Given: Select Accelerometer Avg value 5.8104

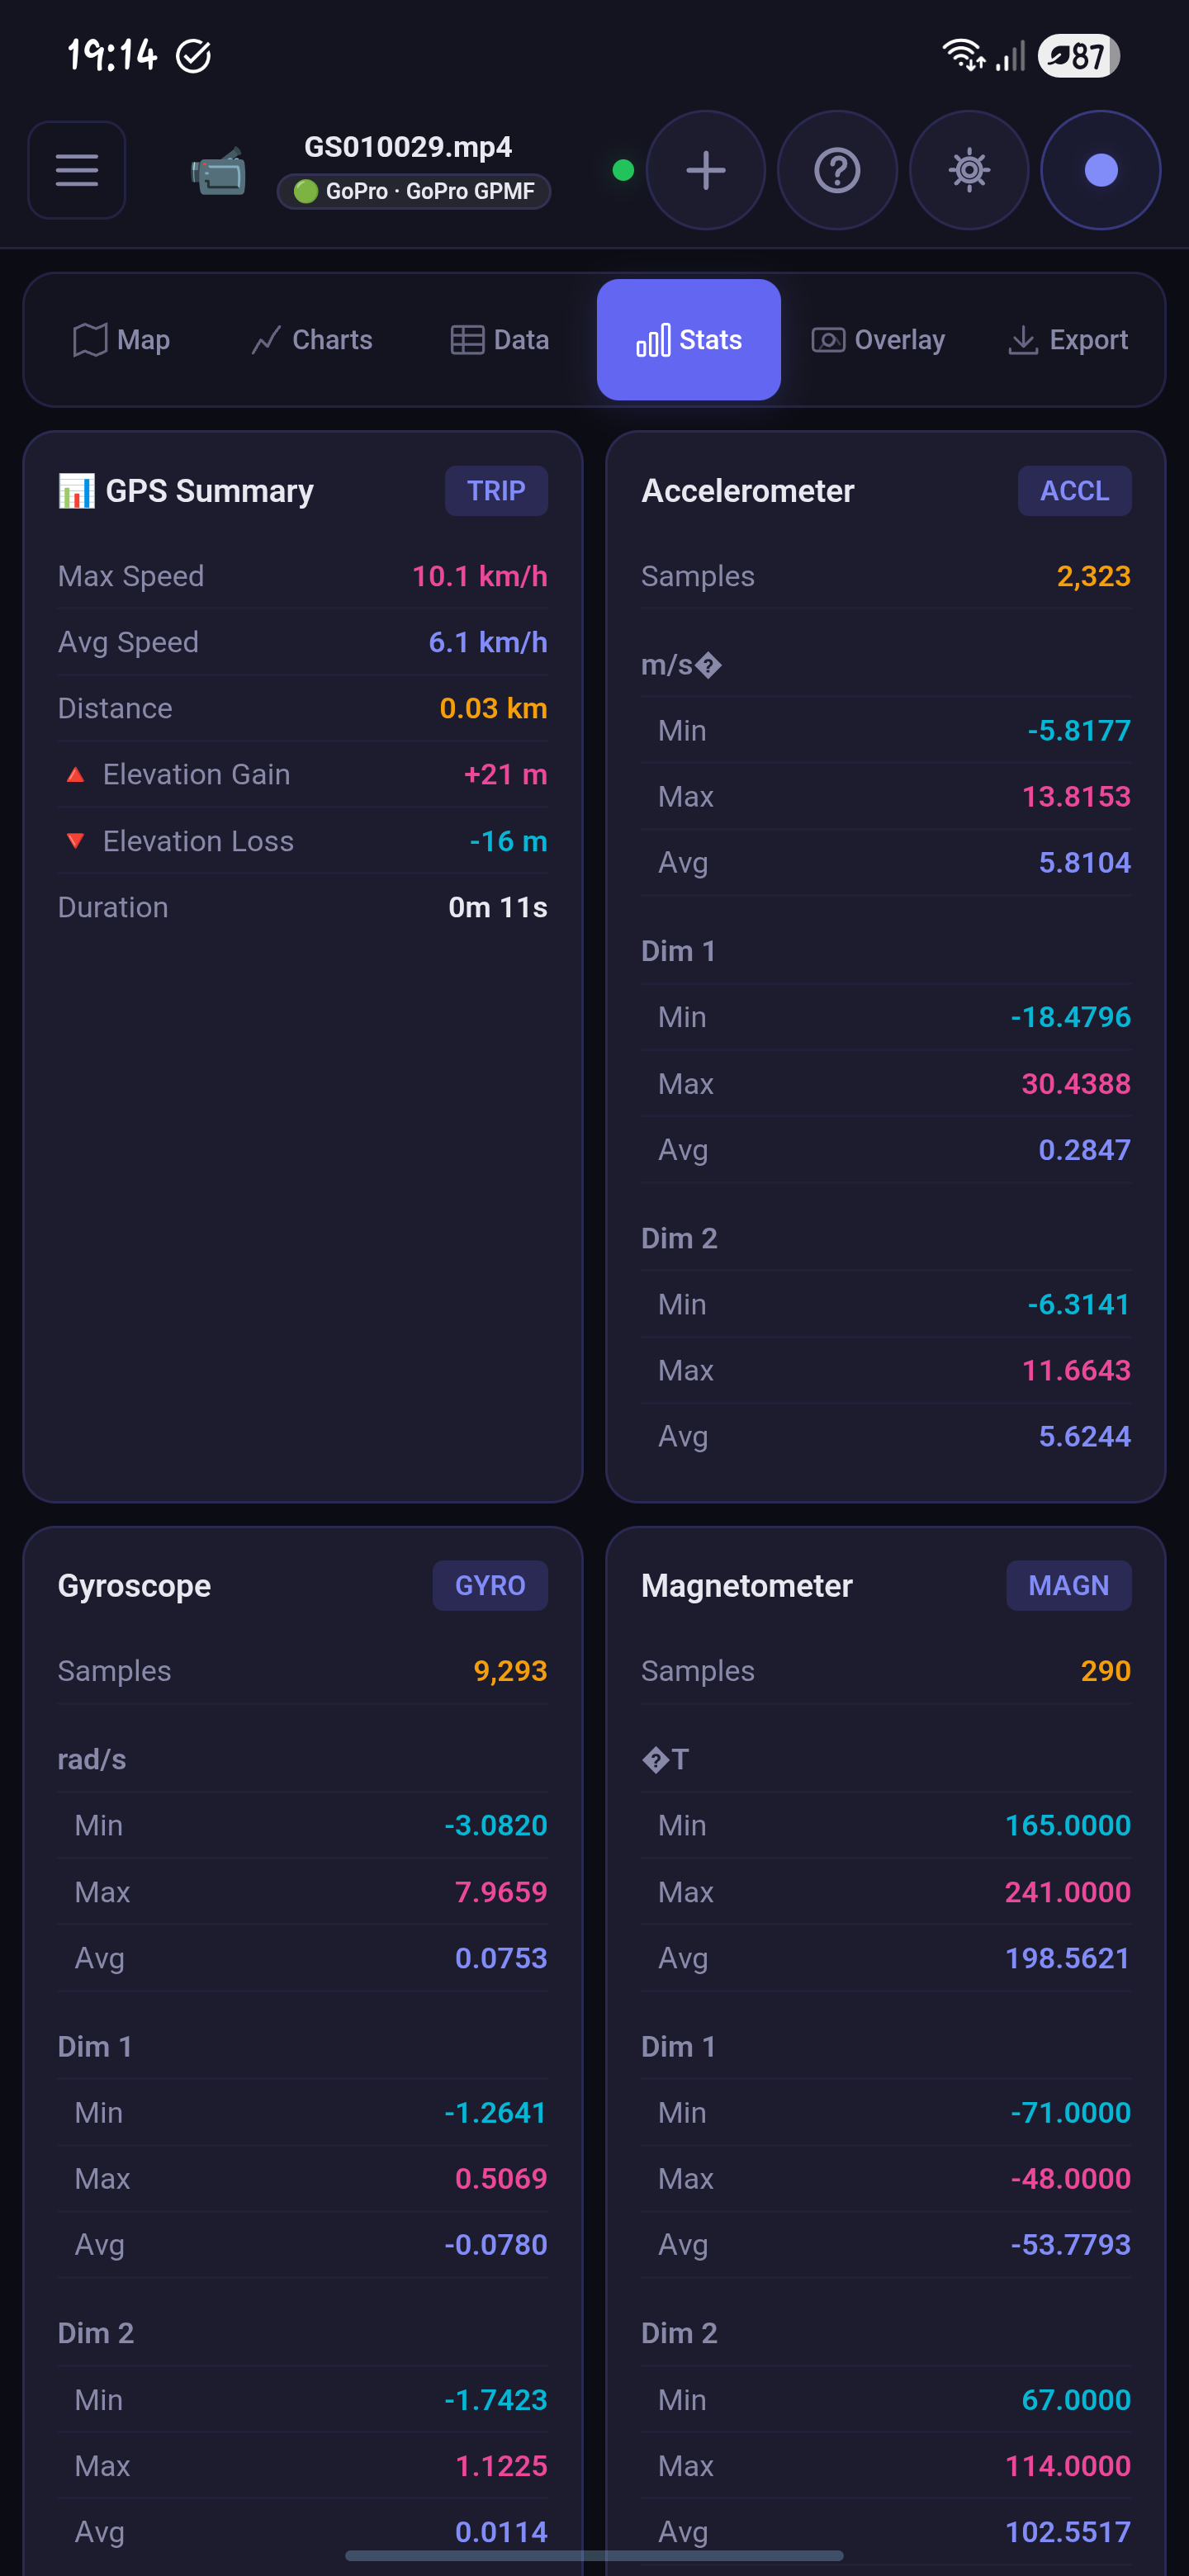Looking at the screenshot, I should tap(1085, 862).
